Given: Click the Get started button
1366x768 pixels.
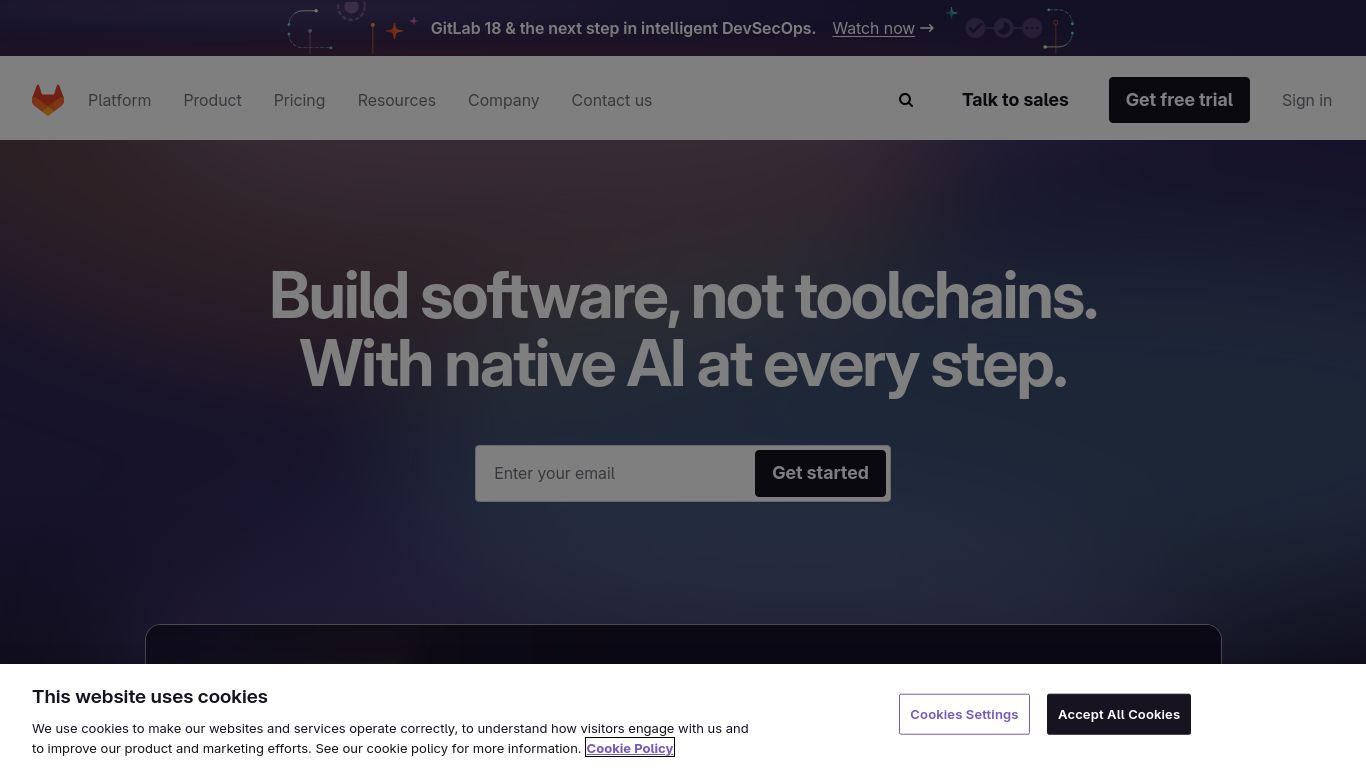Looking at the screenshot, I should coord(820,473).
